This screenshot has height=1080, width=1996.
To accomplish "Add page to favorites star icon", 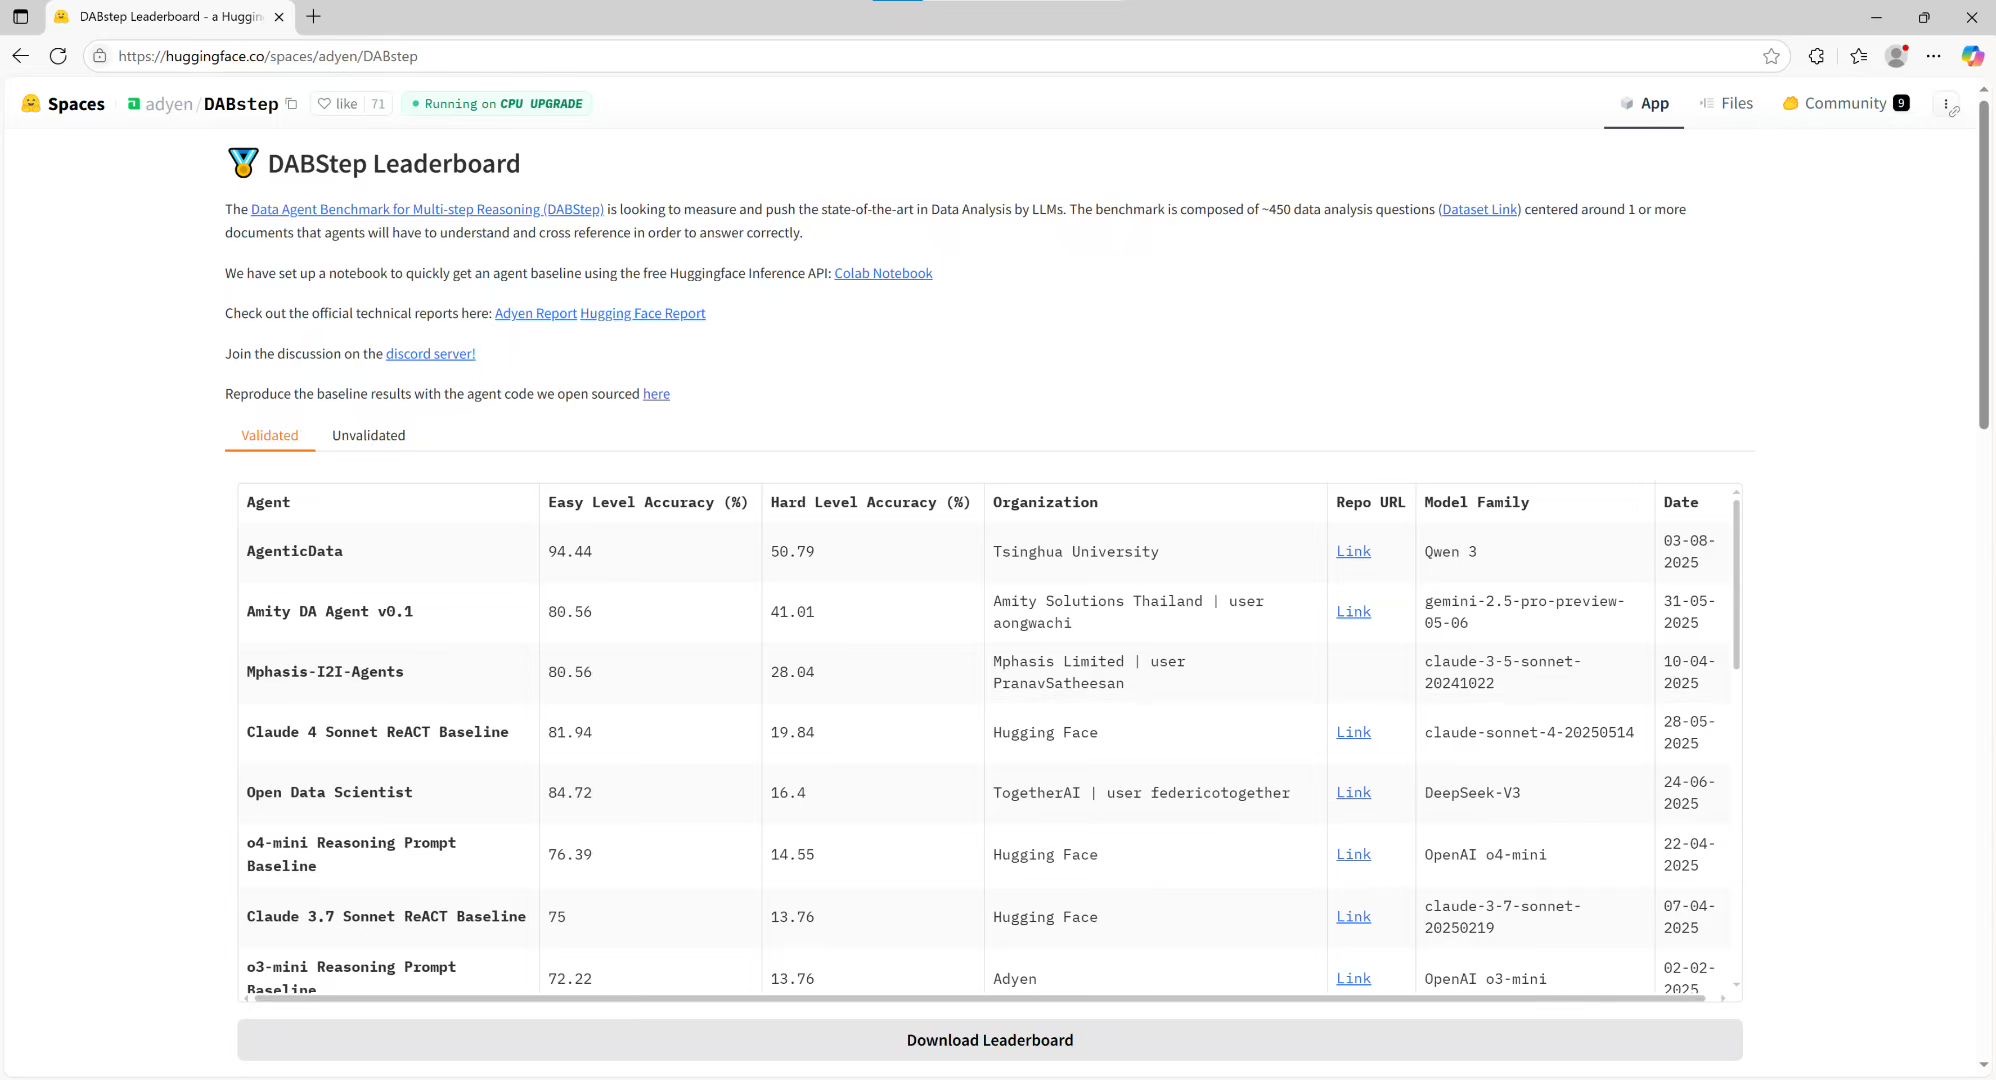I will click(1771, 56).
